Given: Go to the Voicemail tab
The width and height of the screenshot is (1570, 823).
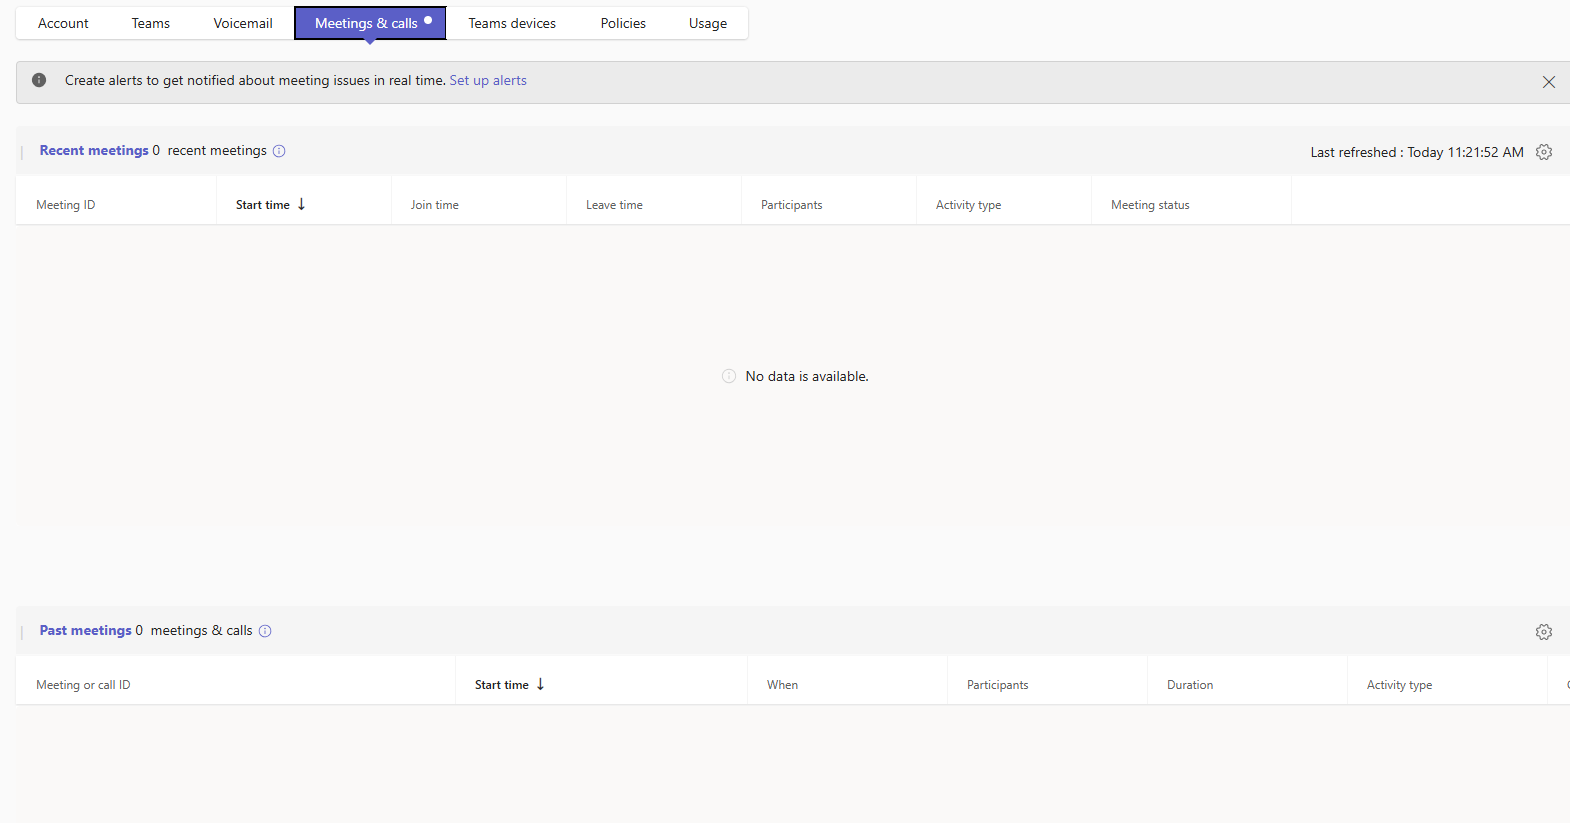Looking at the screenshot, I should [x=242, y=23].
